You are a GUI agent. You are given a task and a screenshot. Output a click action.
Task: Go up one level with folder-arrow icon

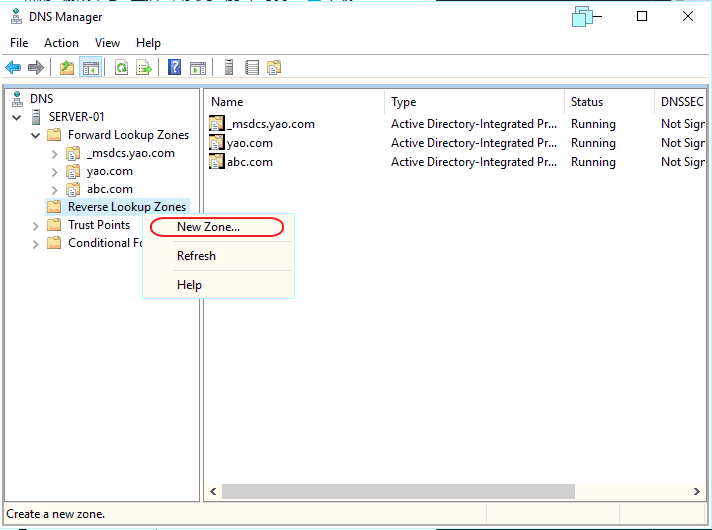pyautogui.click(x=67, y=68)
